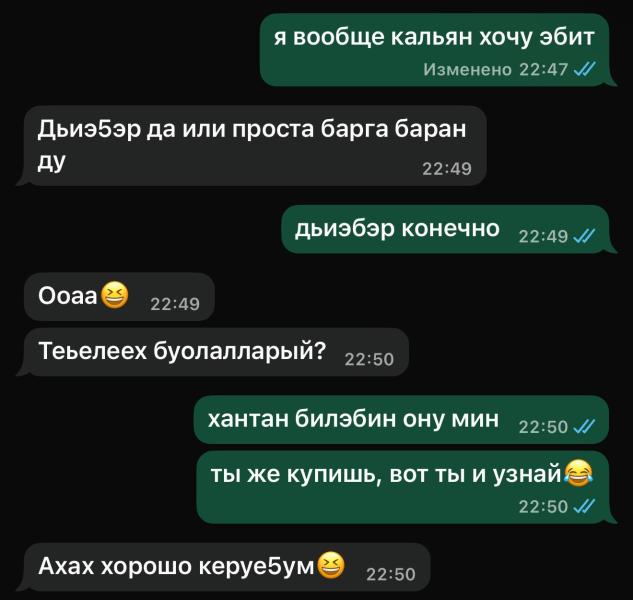Click the laughing emoji after 'керуе5ум'
Image resolution: width=633 pixels, height=600 pixels.
point(331,565)
